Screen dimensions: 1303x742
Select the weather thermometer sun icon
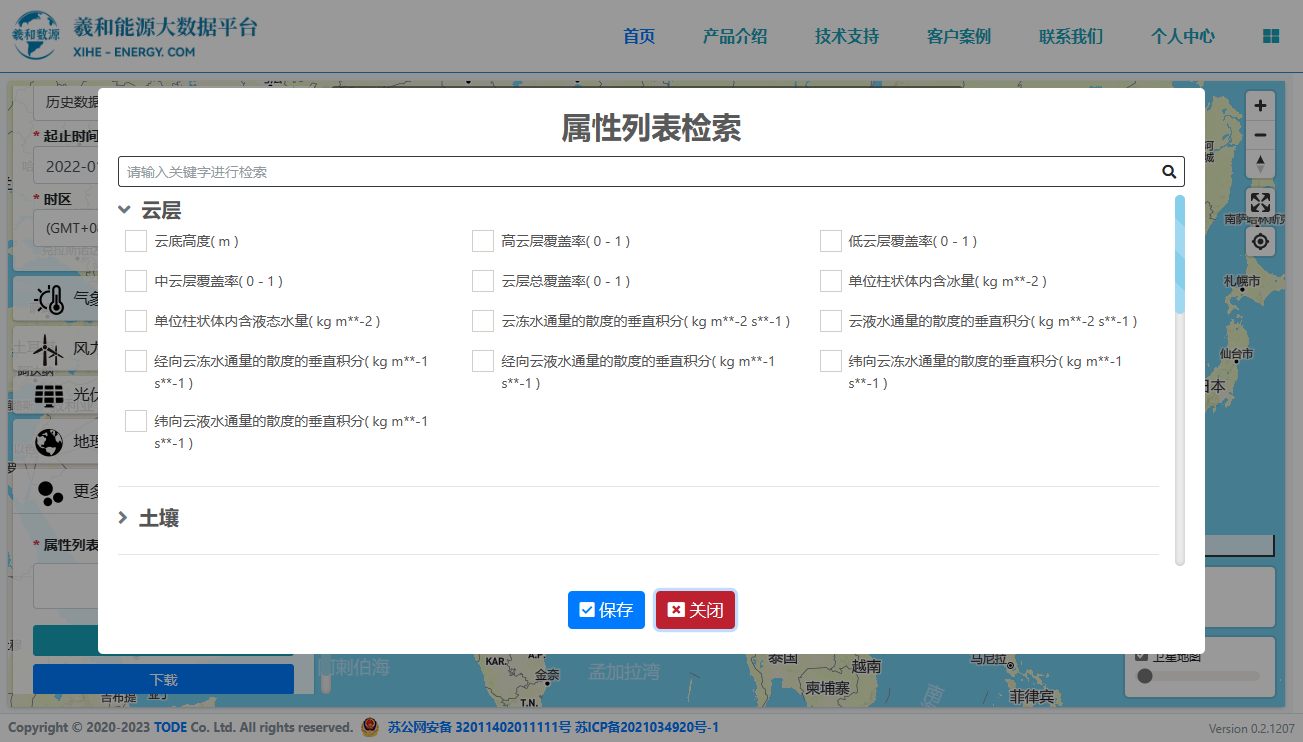[49, 299]
